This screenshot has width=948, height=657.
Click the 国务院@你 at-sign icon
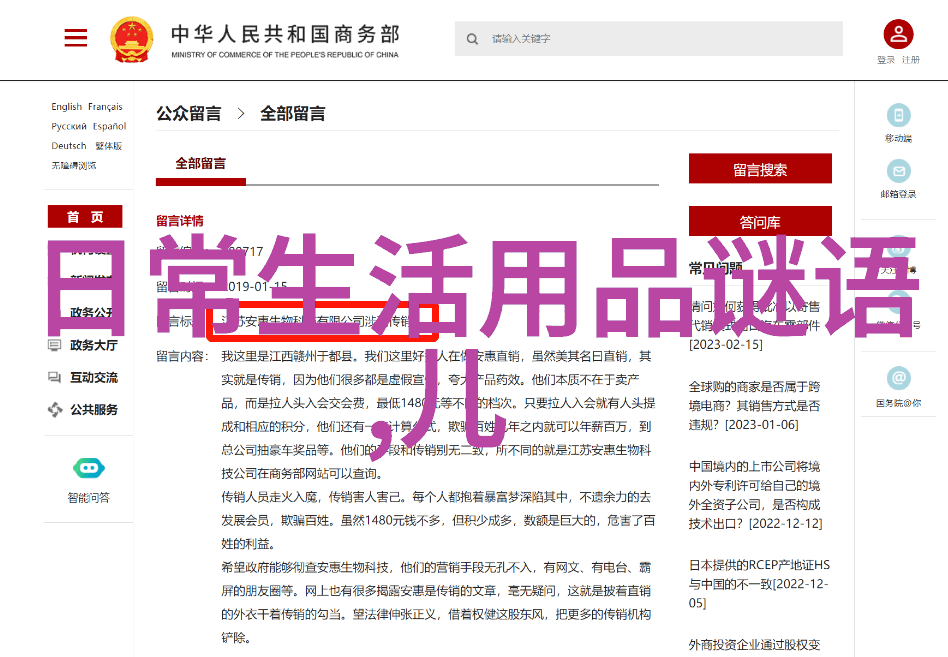898,379
